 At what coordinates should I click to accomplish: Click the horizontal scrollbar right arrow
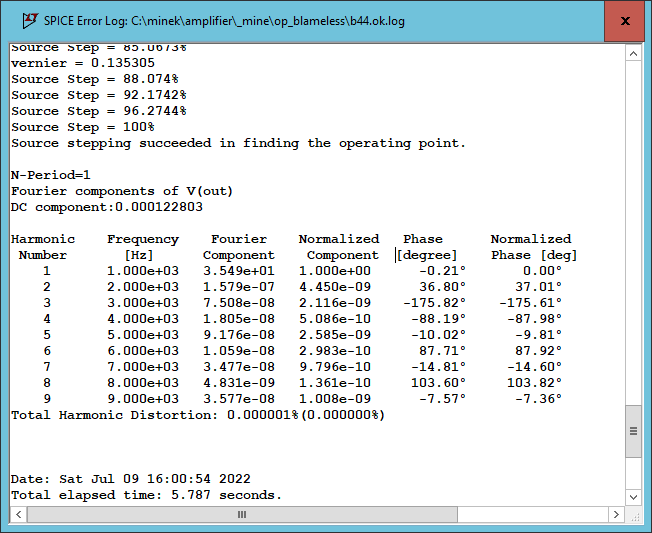coord(616,514)
